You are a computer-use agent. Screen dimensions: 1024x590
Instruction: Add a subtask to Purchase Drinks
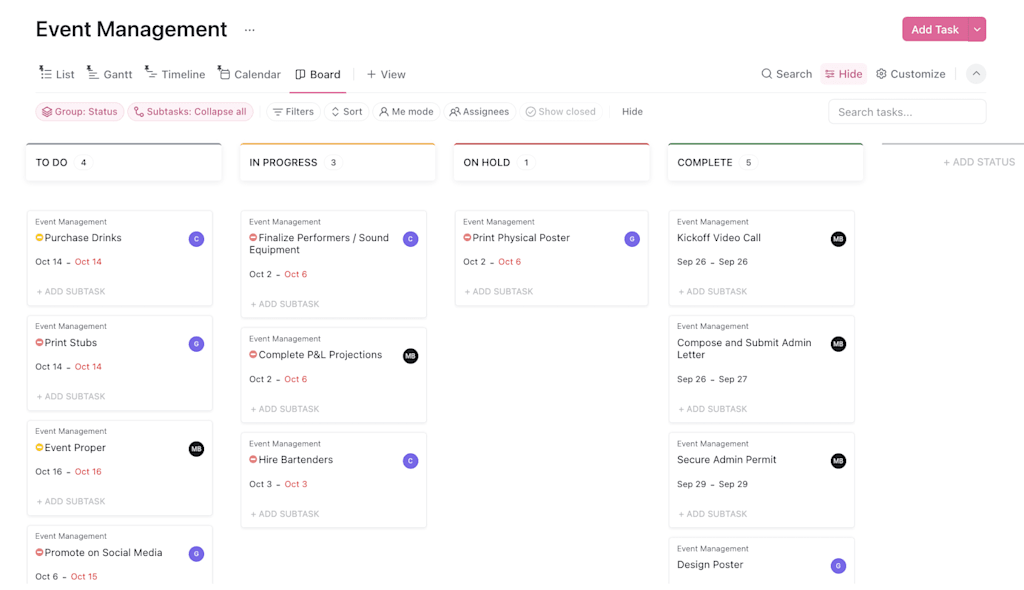coord(71,291)
